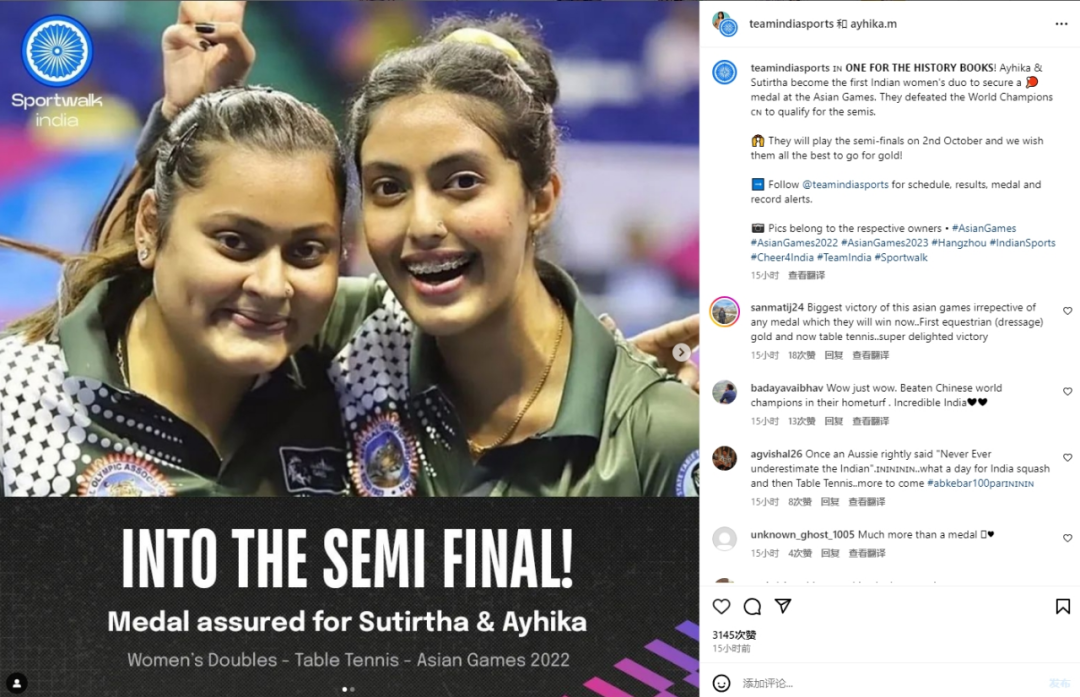
Task: View translation of the post caption
Action: (806, 275)
